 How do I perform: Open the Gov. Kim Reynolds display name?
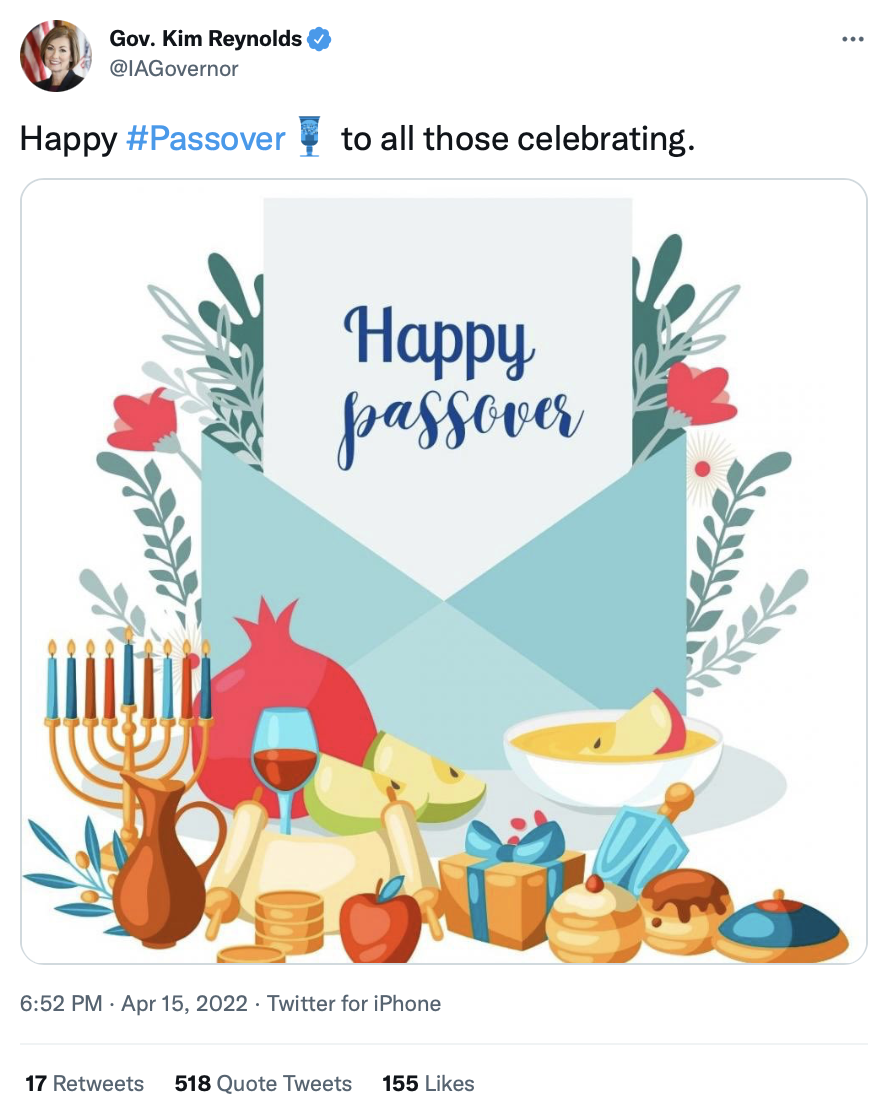click(x=205, y=38)
